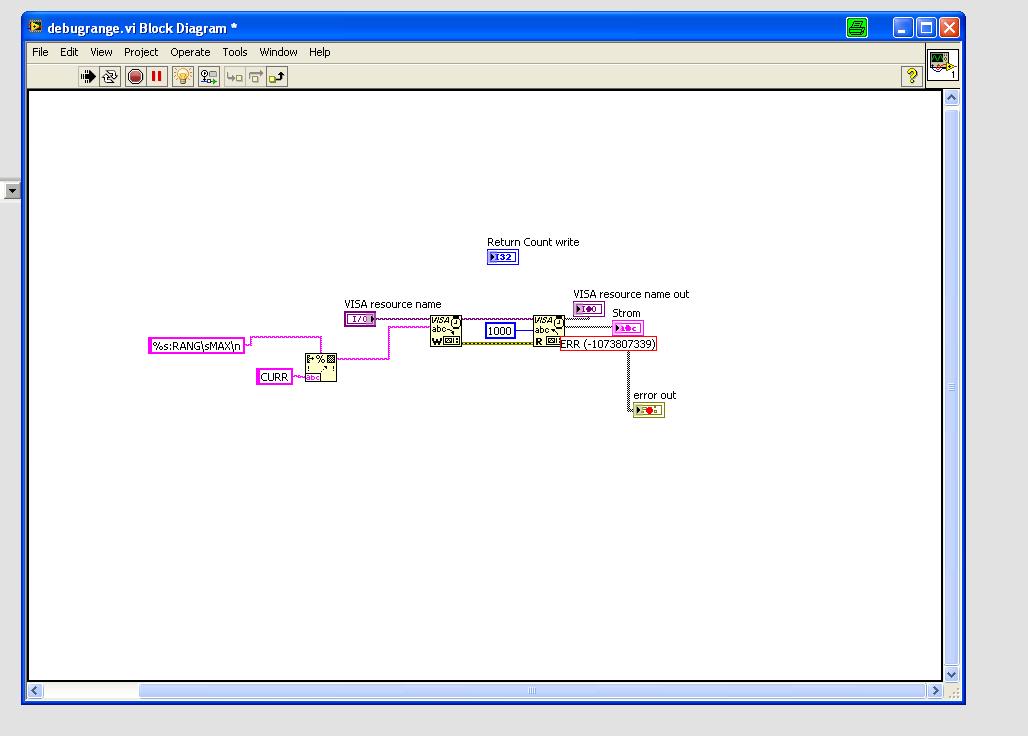Expand the dropdown arrow at left edge
Viewport: 1028px width, 736px height.
tap(12, 191)
